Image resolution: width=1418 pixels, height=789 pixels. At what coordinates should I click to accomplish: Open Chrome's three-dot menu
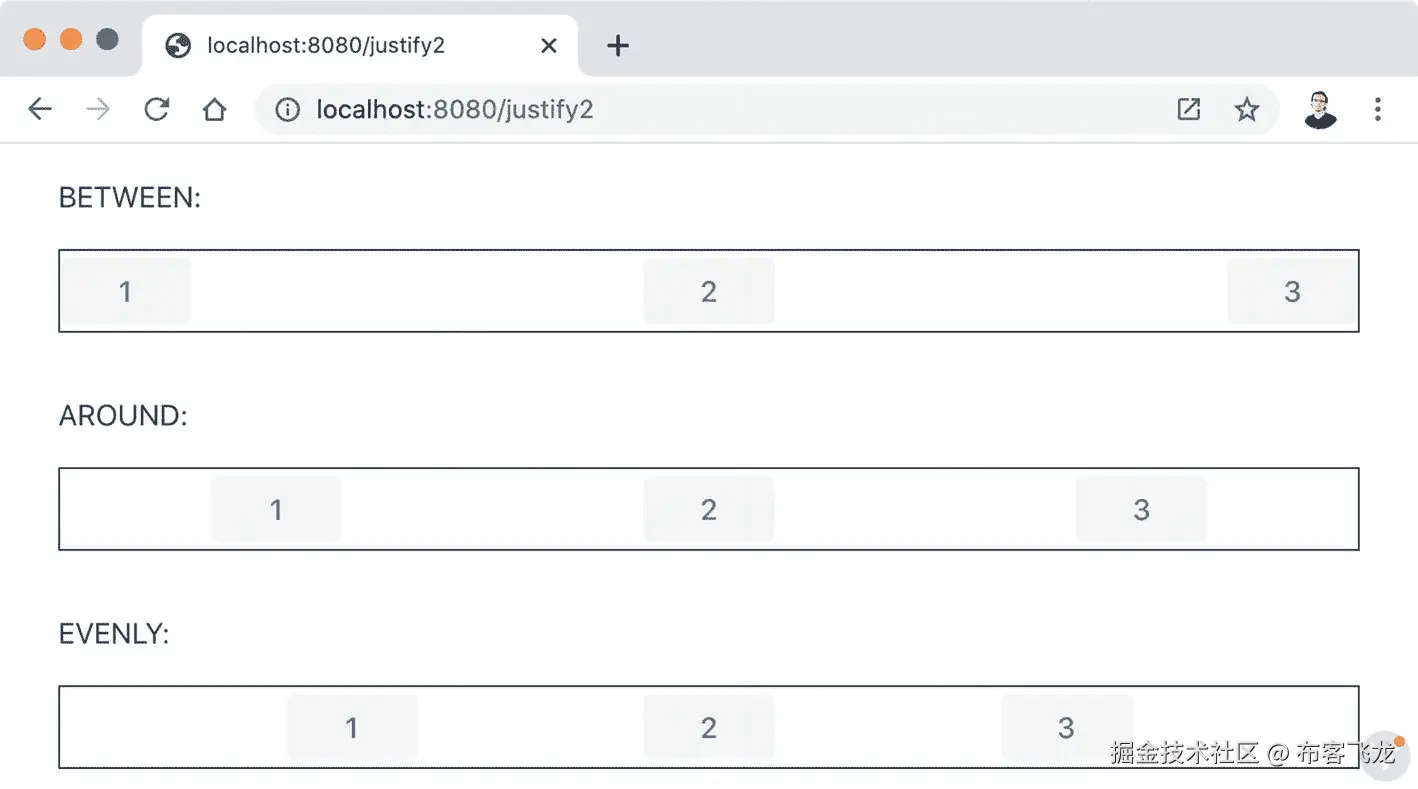click(1377, 109)
